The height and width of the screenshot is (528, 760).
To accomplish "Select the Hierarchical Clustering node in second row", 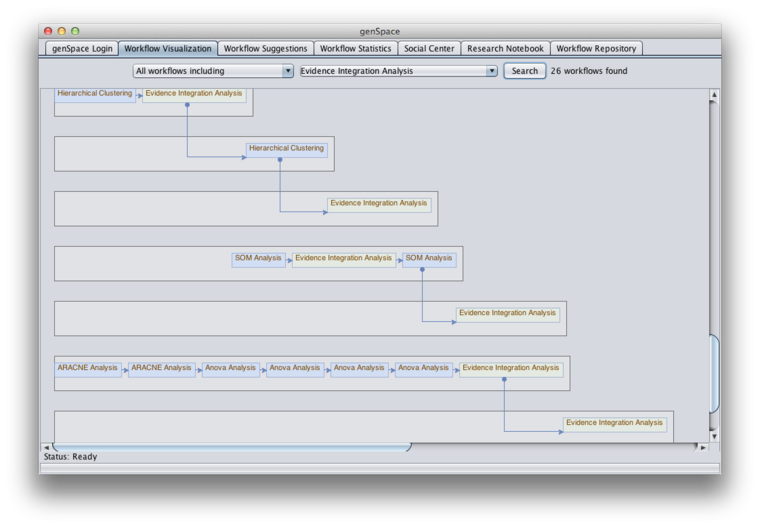I will pyautogui.click(x=286, y=149).
